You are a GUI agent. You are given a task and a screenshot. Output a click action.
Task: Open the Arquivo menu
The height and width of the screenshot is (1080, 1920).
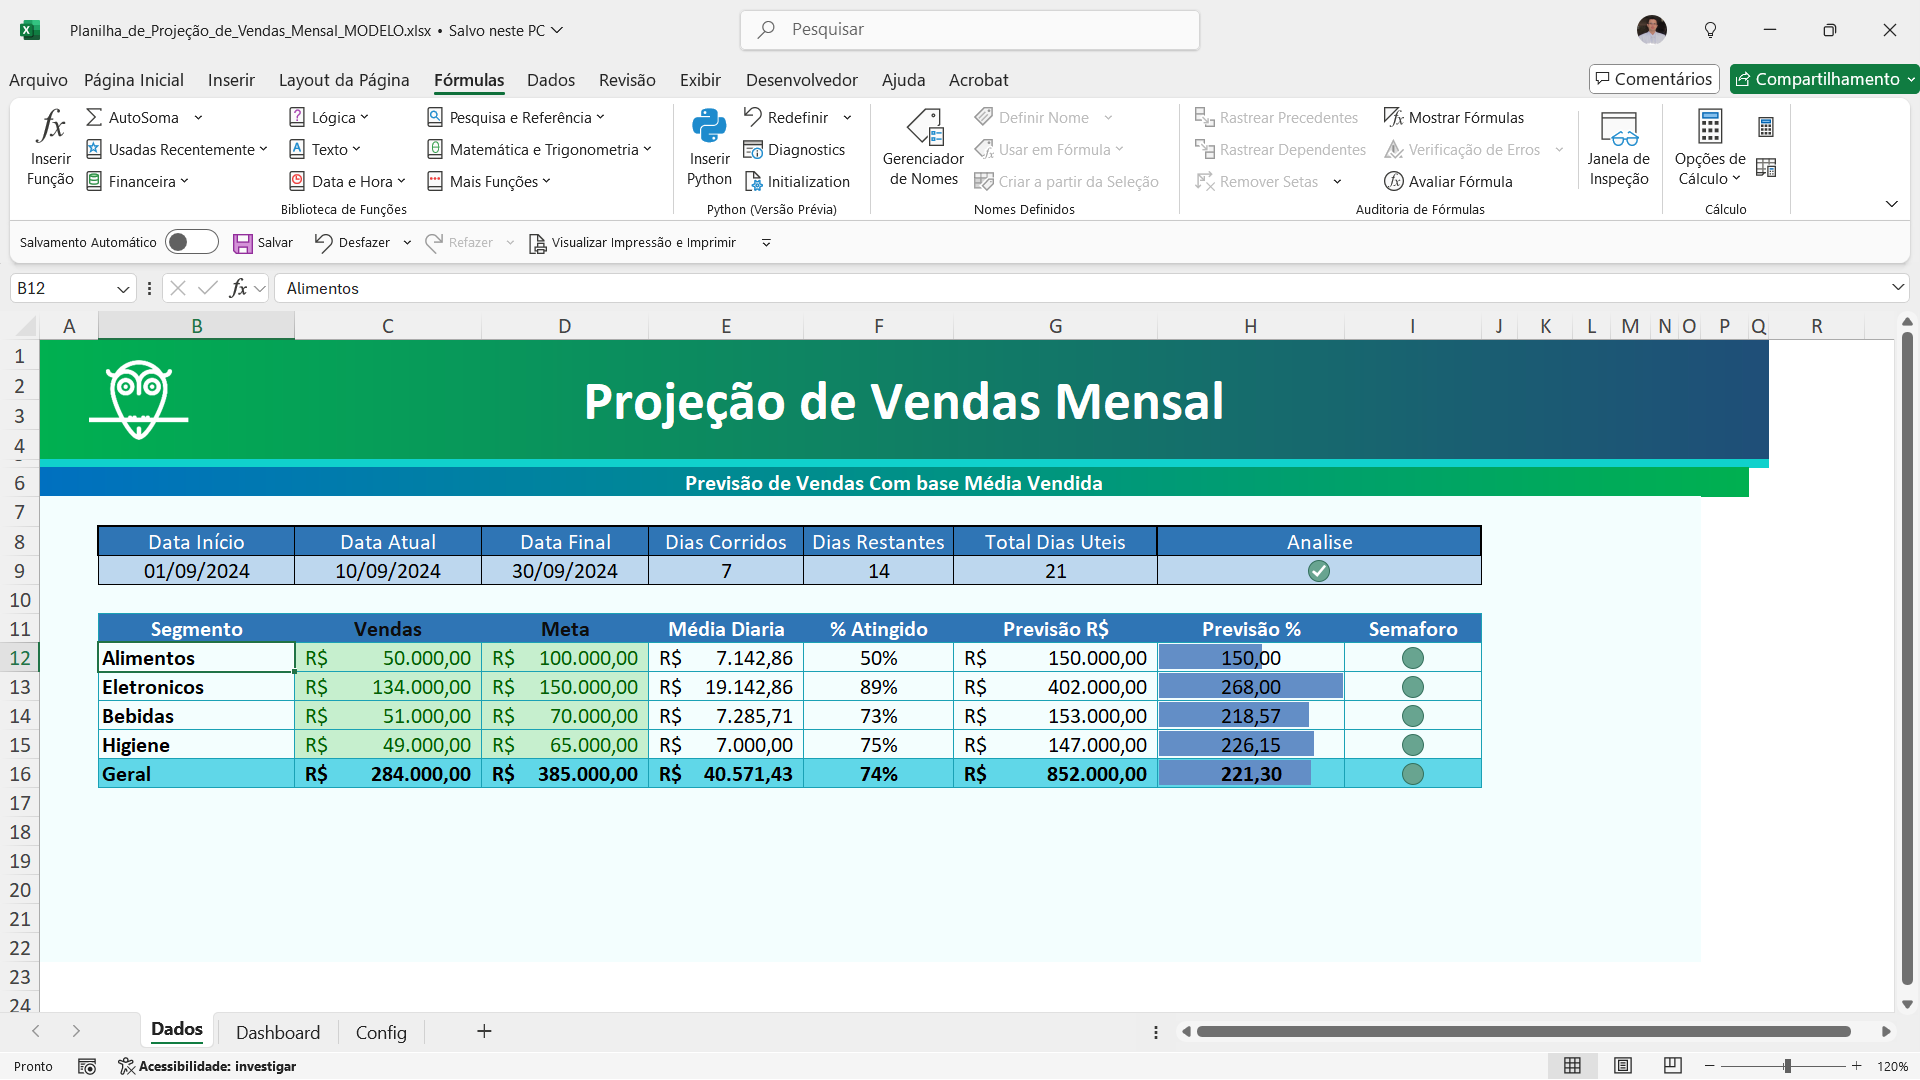pyautogui.click(x=38, y=80)
